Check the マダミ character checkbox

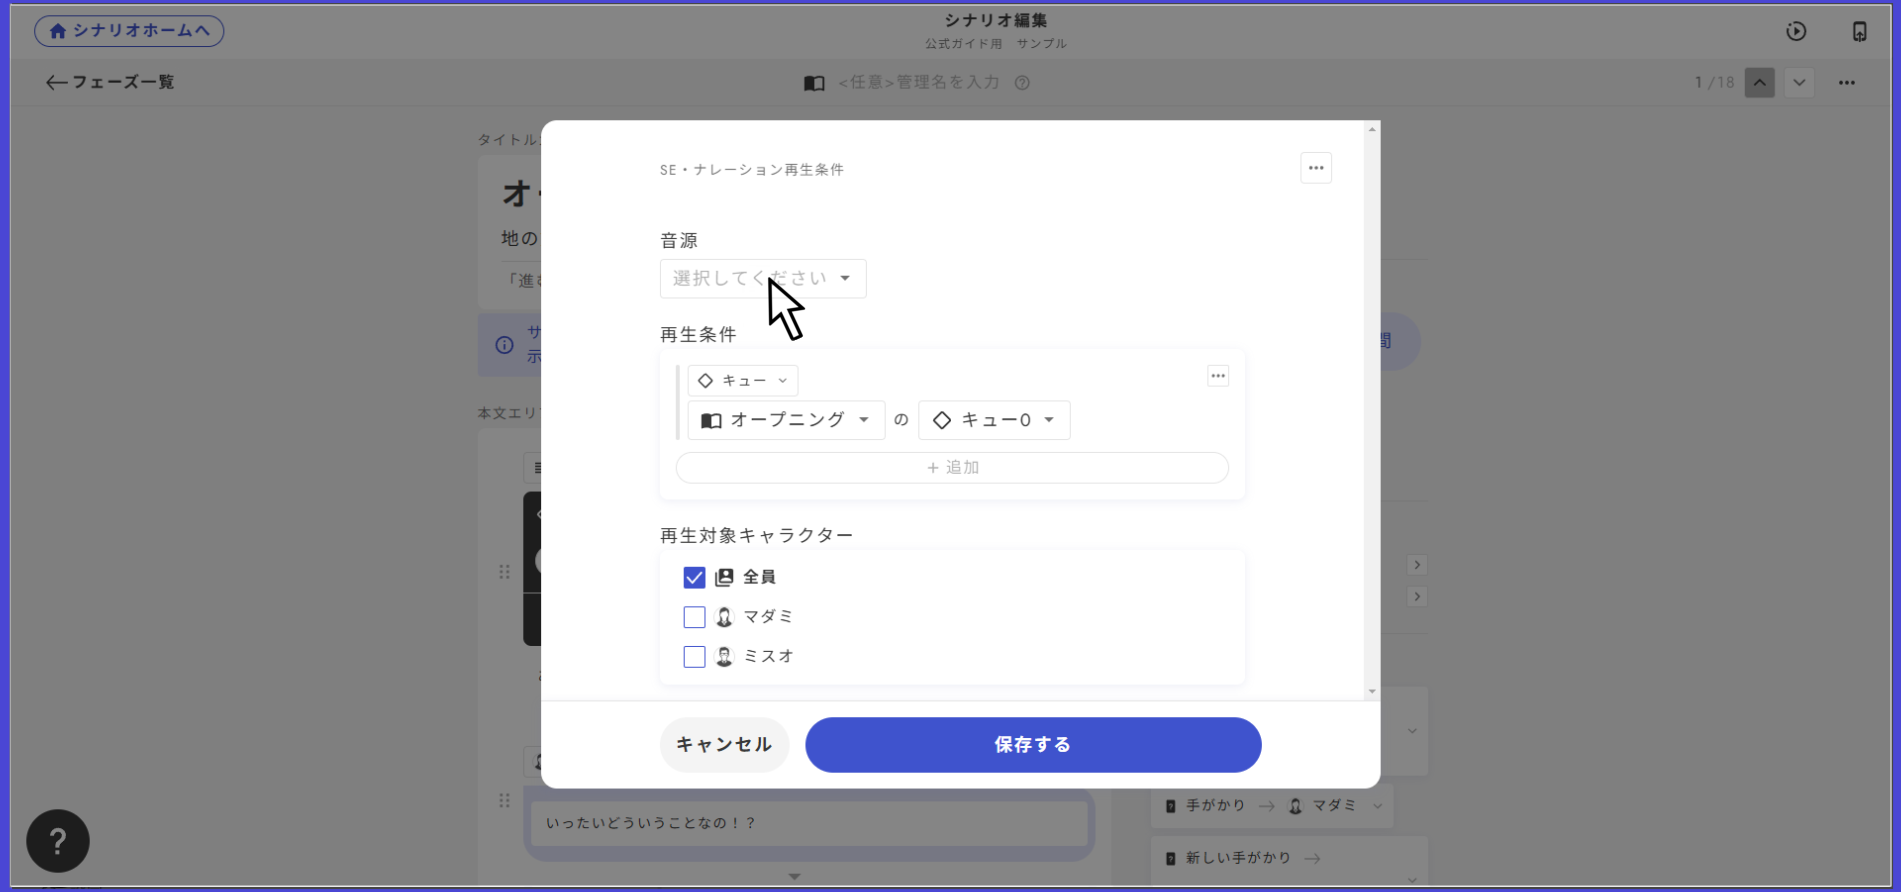tap(694, 617)
